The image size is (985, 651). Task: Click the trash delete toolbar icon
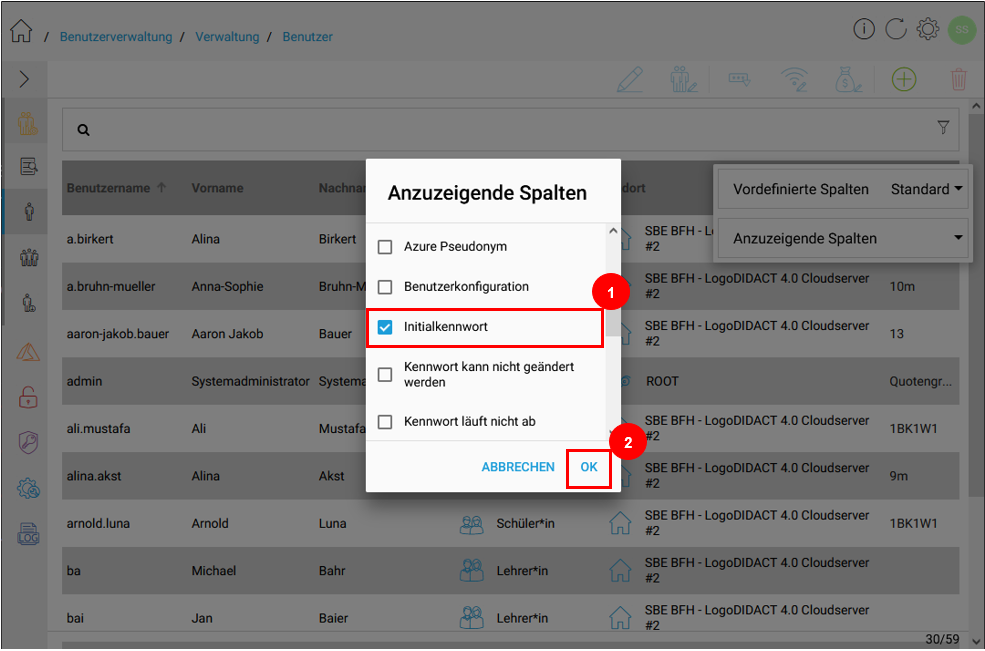click(959, 80)
